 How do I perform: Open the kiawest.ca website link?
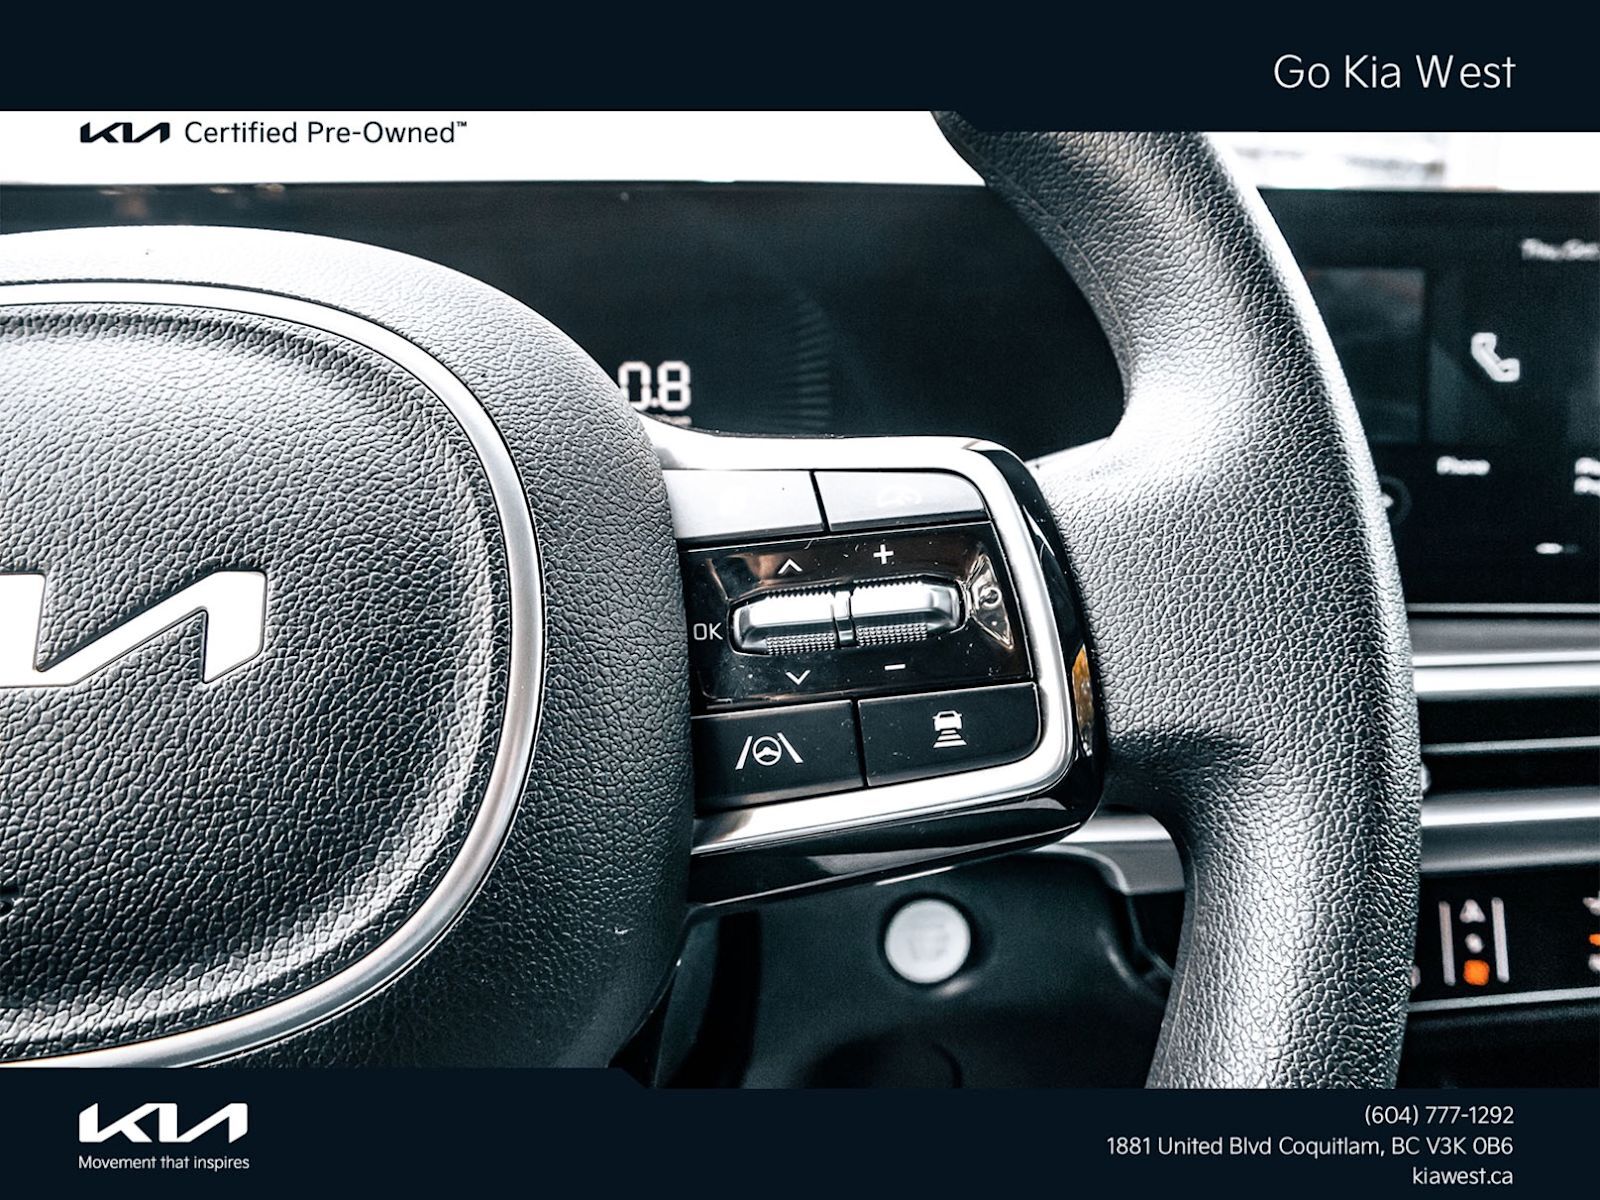(x=1461, y=1177)
